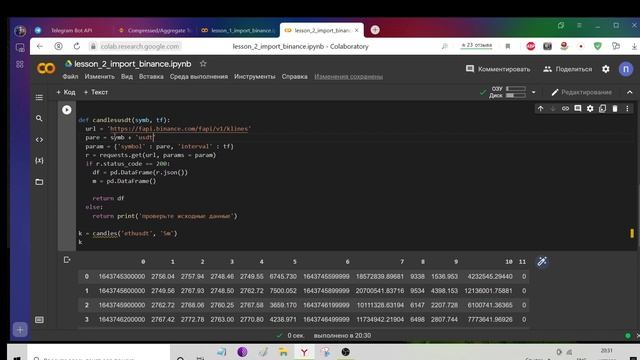Image resolution: width=640 pixels, height=360 pixels.
Task: Open Изменения сохранены revision link
Action: pyautogui.click(x=349, y=76)
